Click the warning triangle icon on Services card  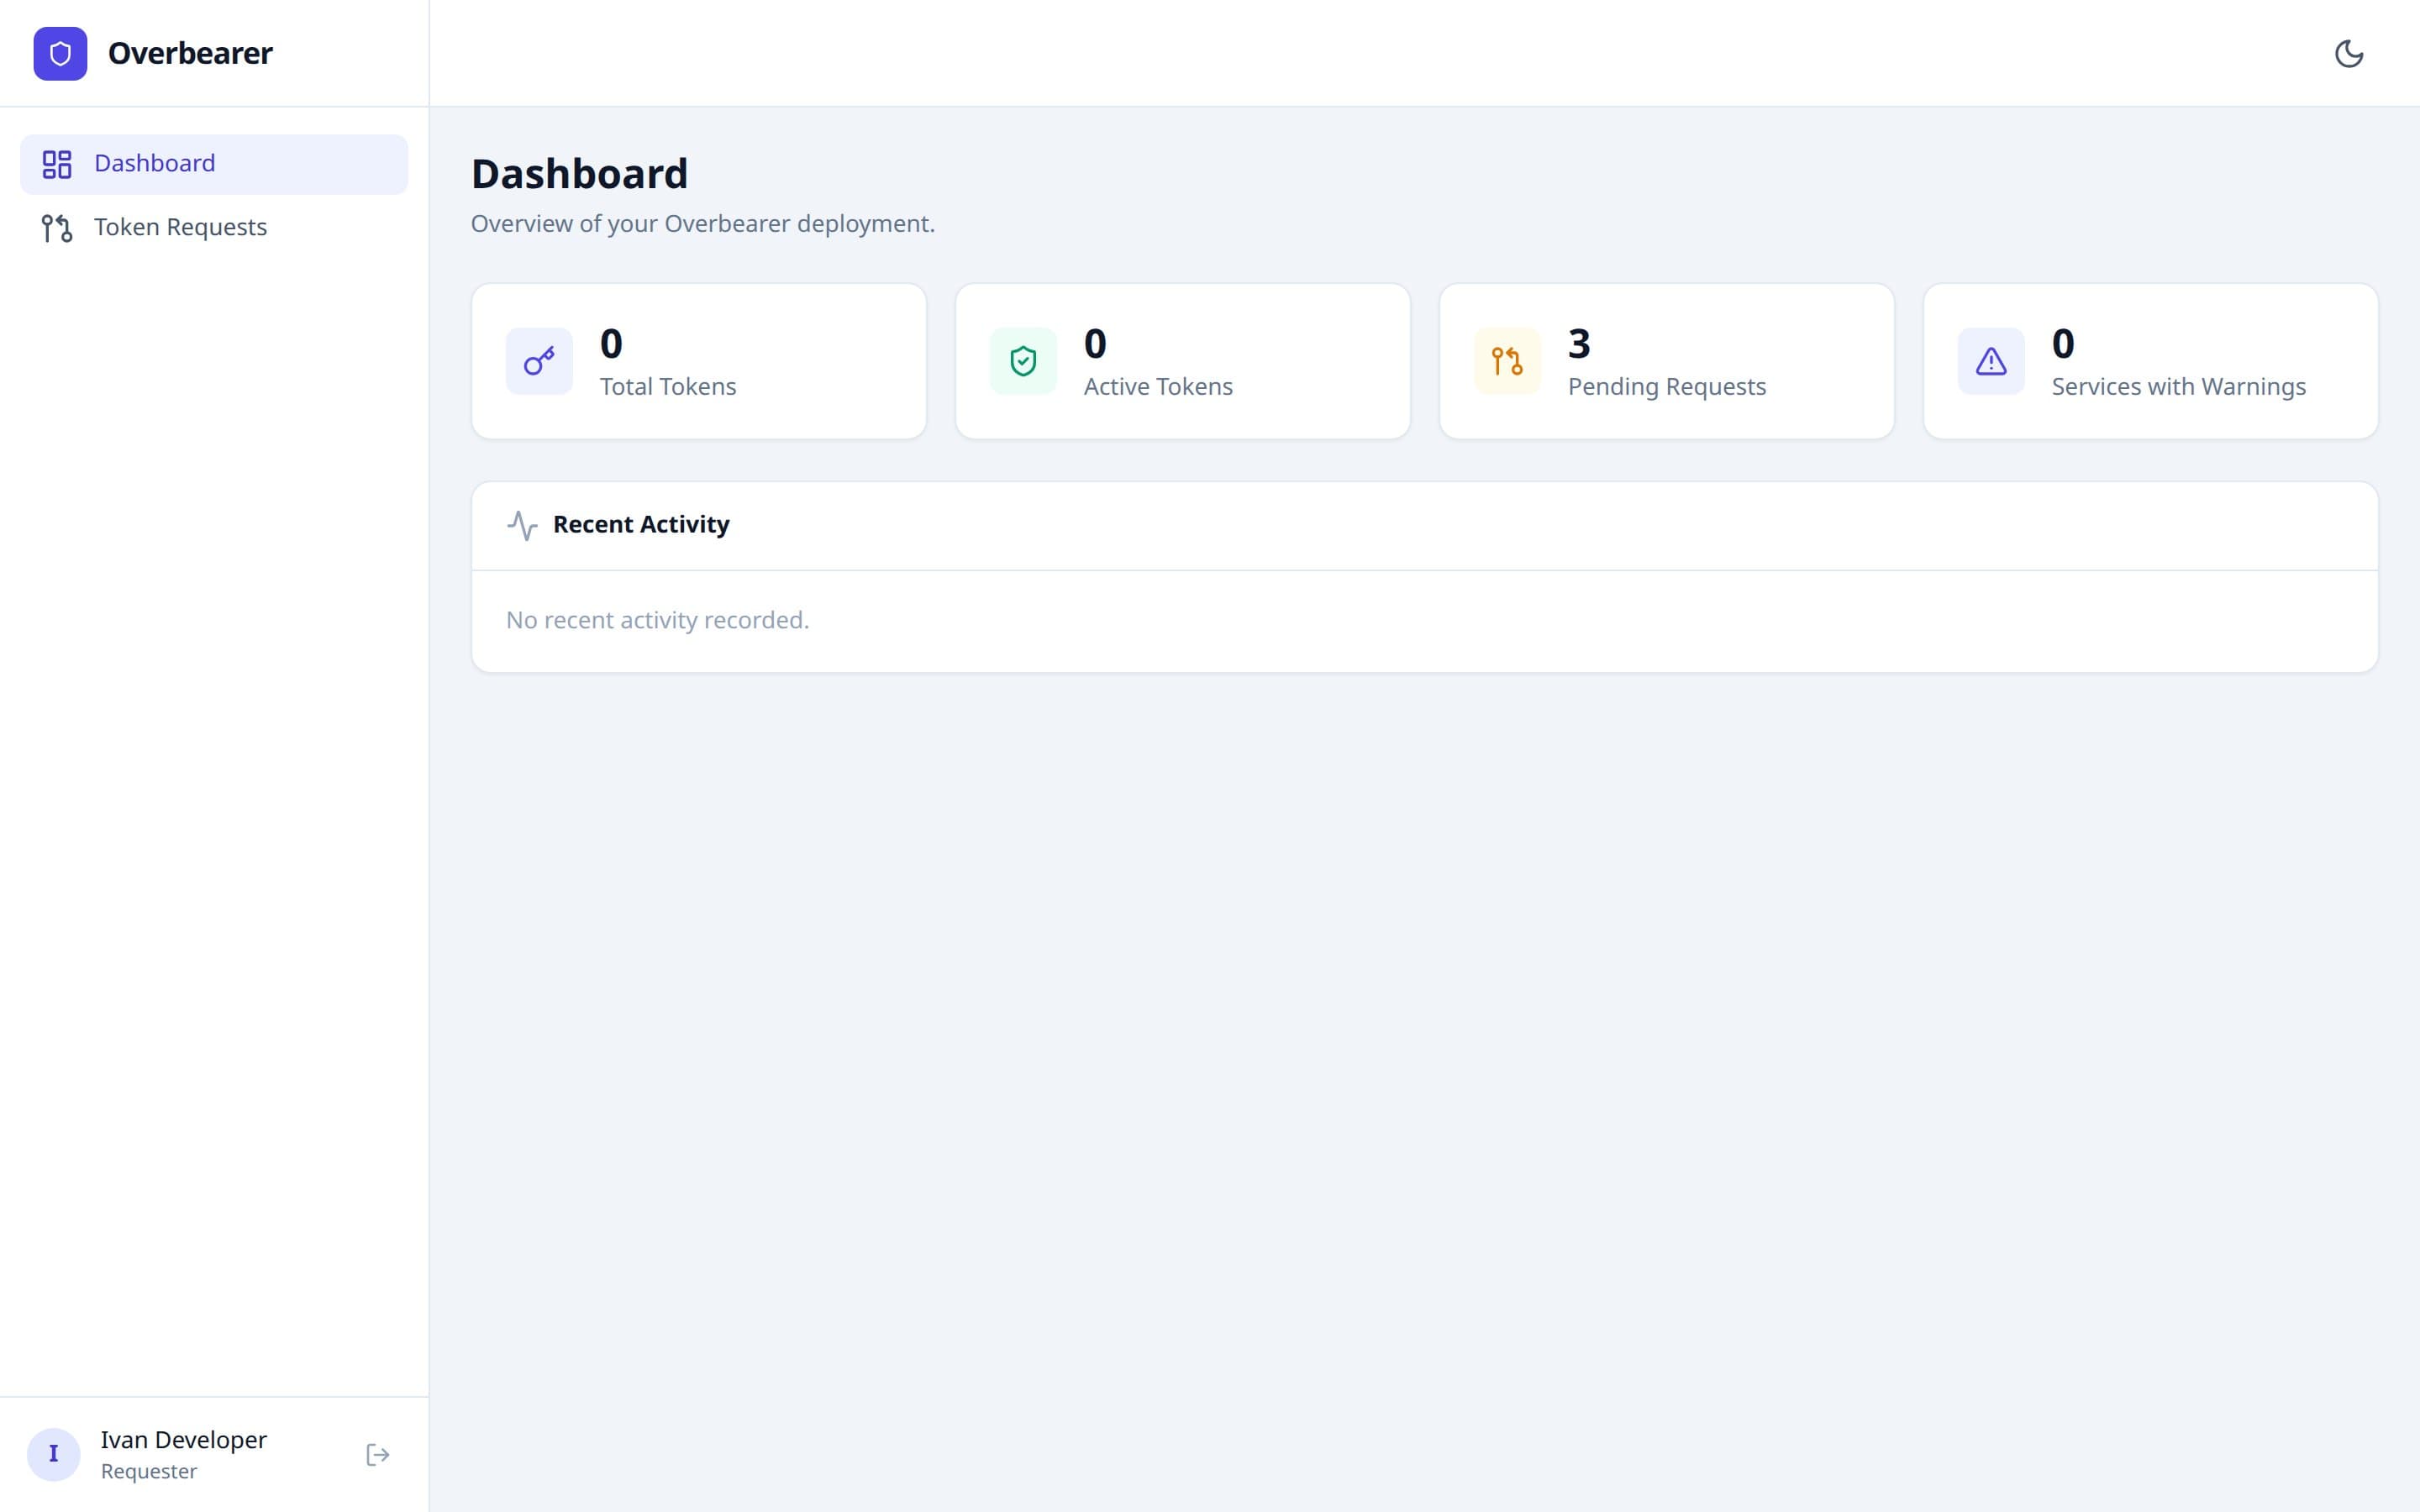1990,360
